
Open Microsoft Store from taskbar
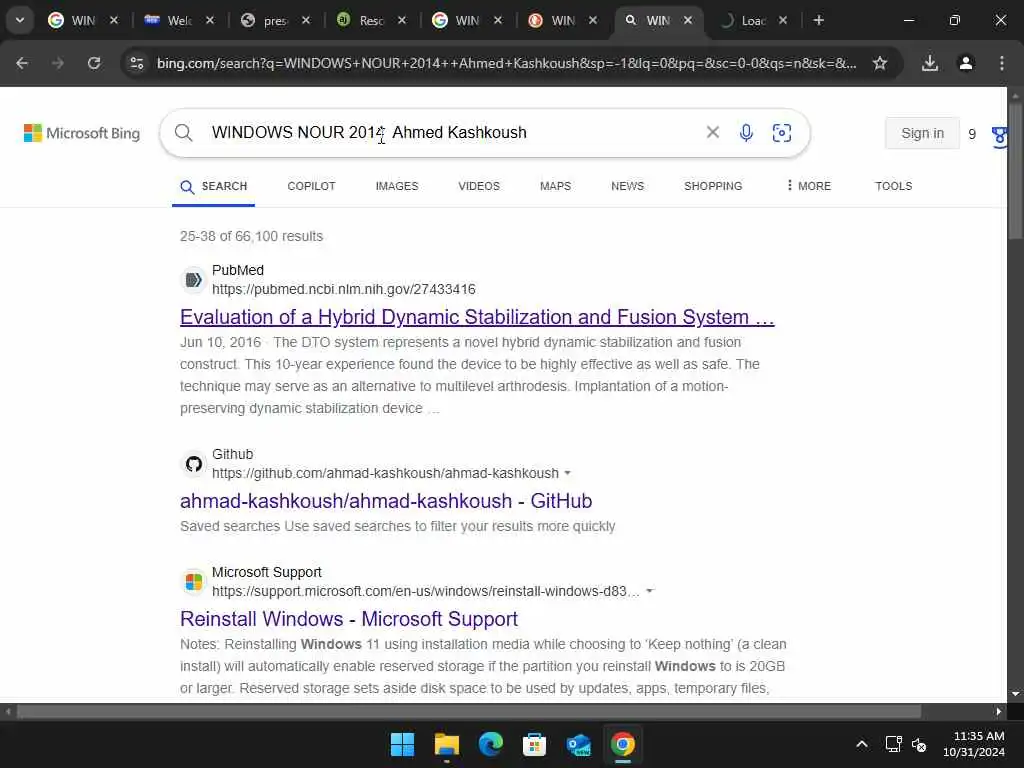[534, 744]
